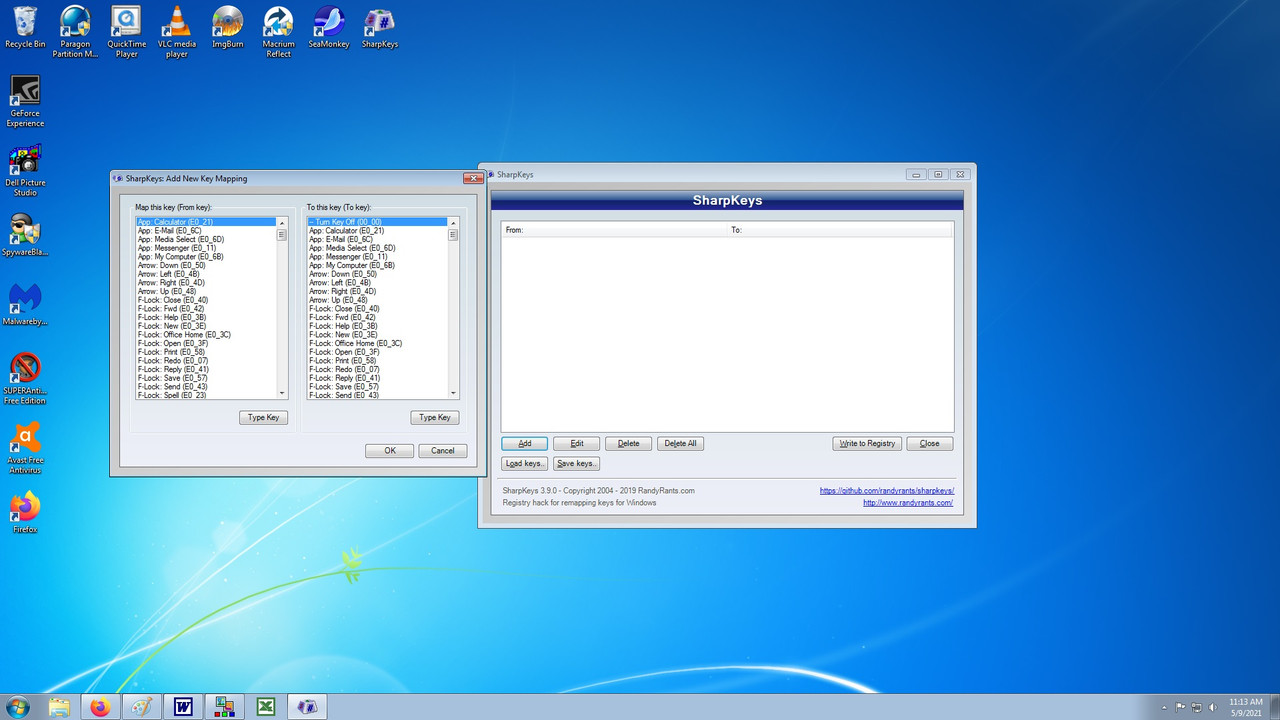Launch Dell Picture Studio desktop icon
Viewport: 1280px width, 720px height.
tap(25, 170)
